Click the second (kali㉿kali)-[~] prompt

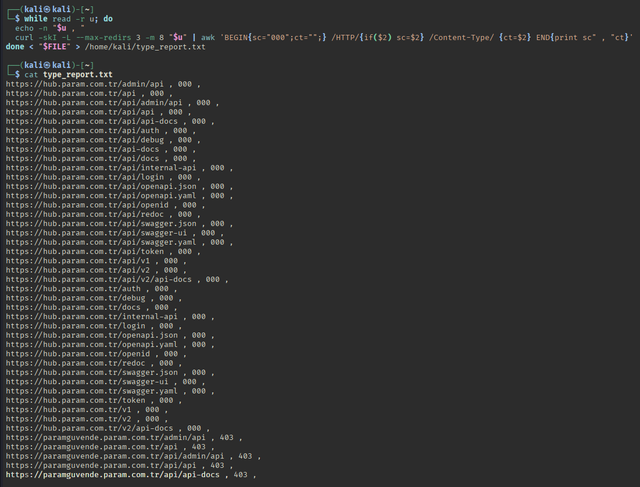51,65
